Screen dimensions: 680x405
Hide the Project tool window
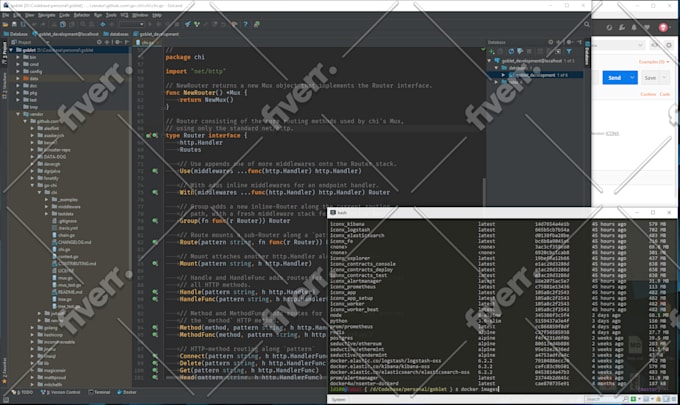tap(127, 42)
